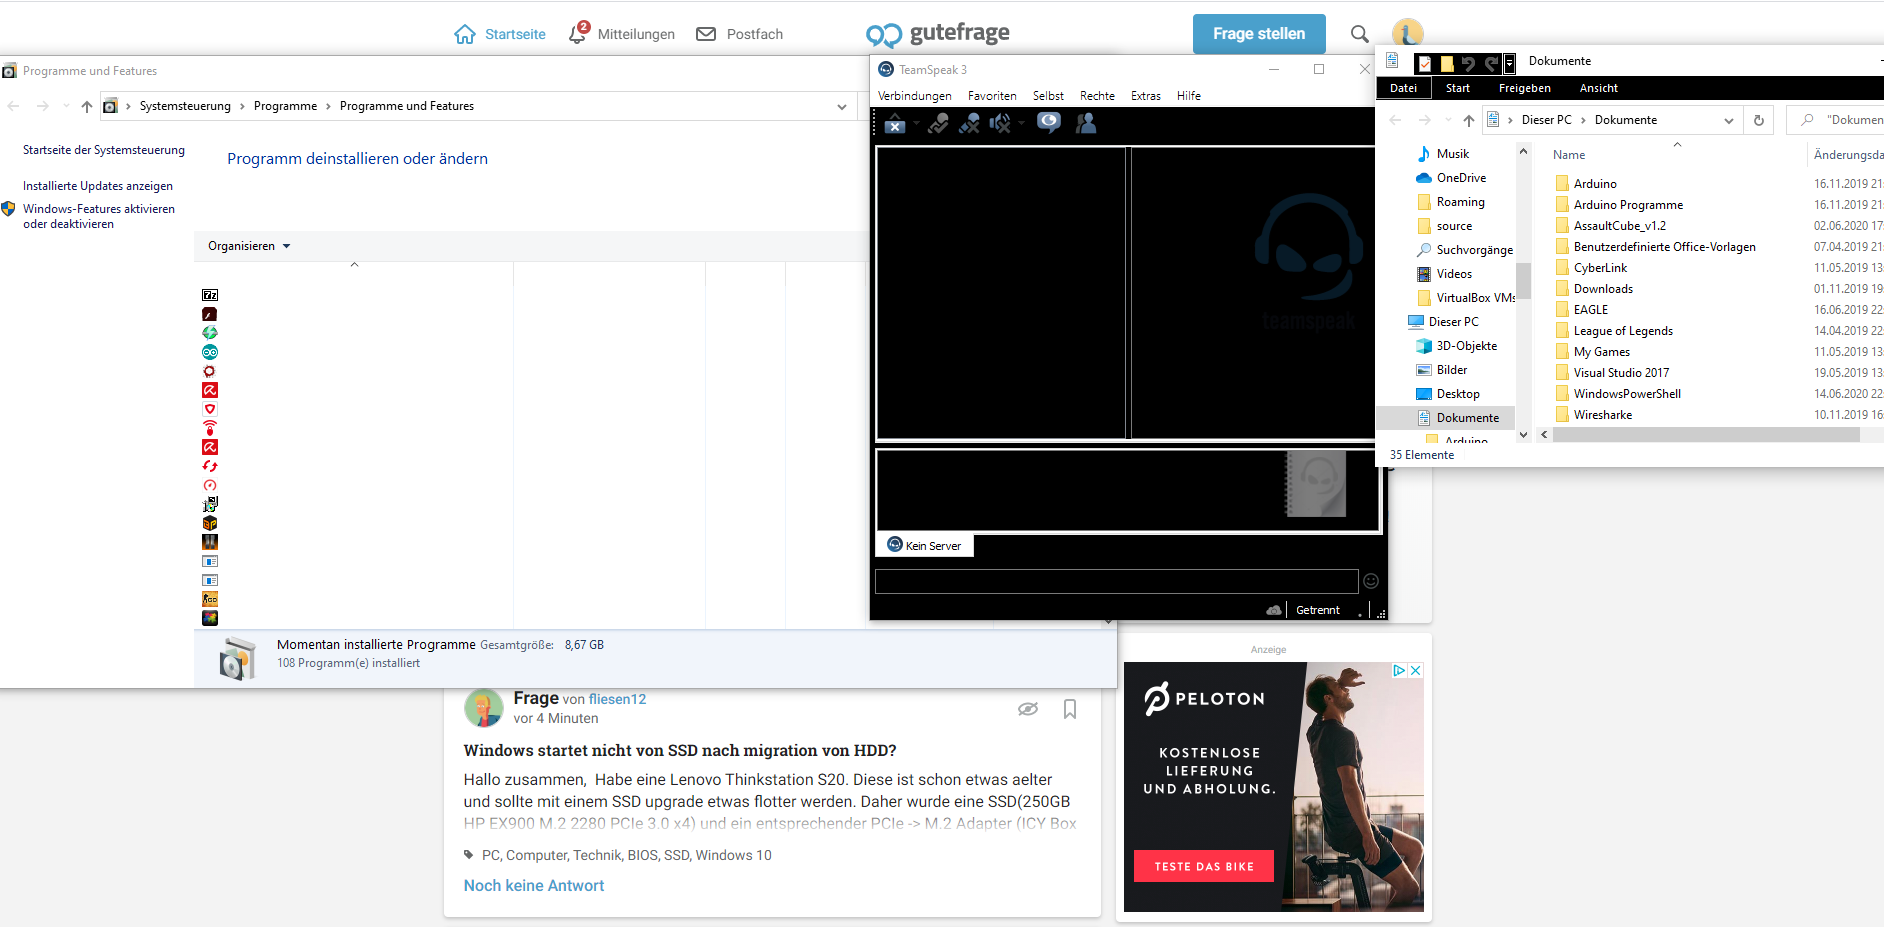Open the Hilfe menu in TeamSpeak
The width and height of the screenshot is (1884, 927).
coord(1189,96)
